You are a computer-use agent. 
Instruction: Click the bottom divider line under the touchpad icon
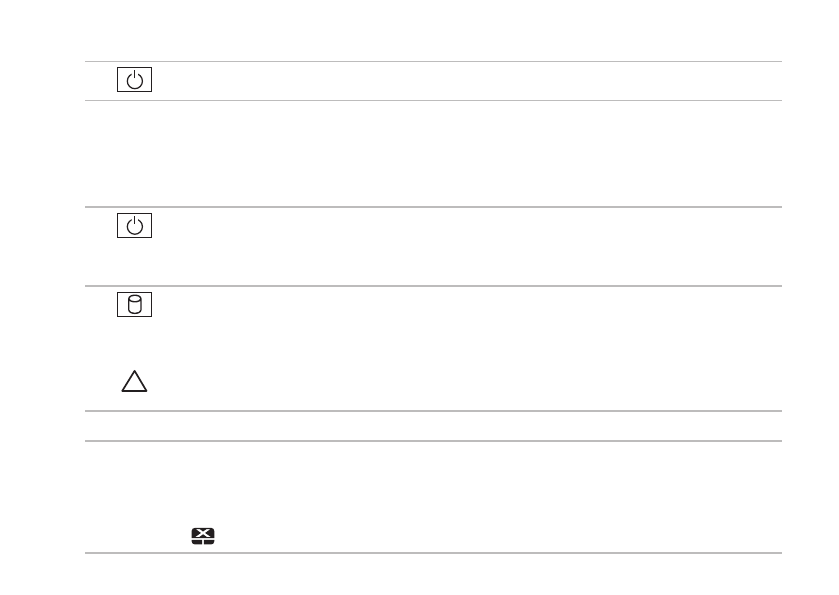(x=430, y=553)
